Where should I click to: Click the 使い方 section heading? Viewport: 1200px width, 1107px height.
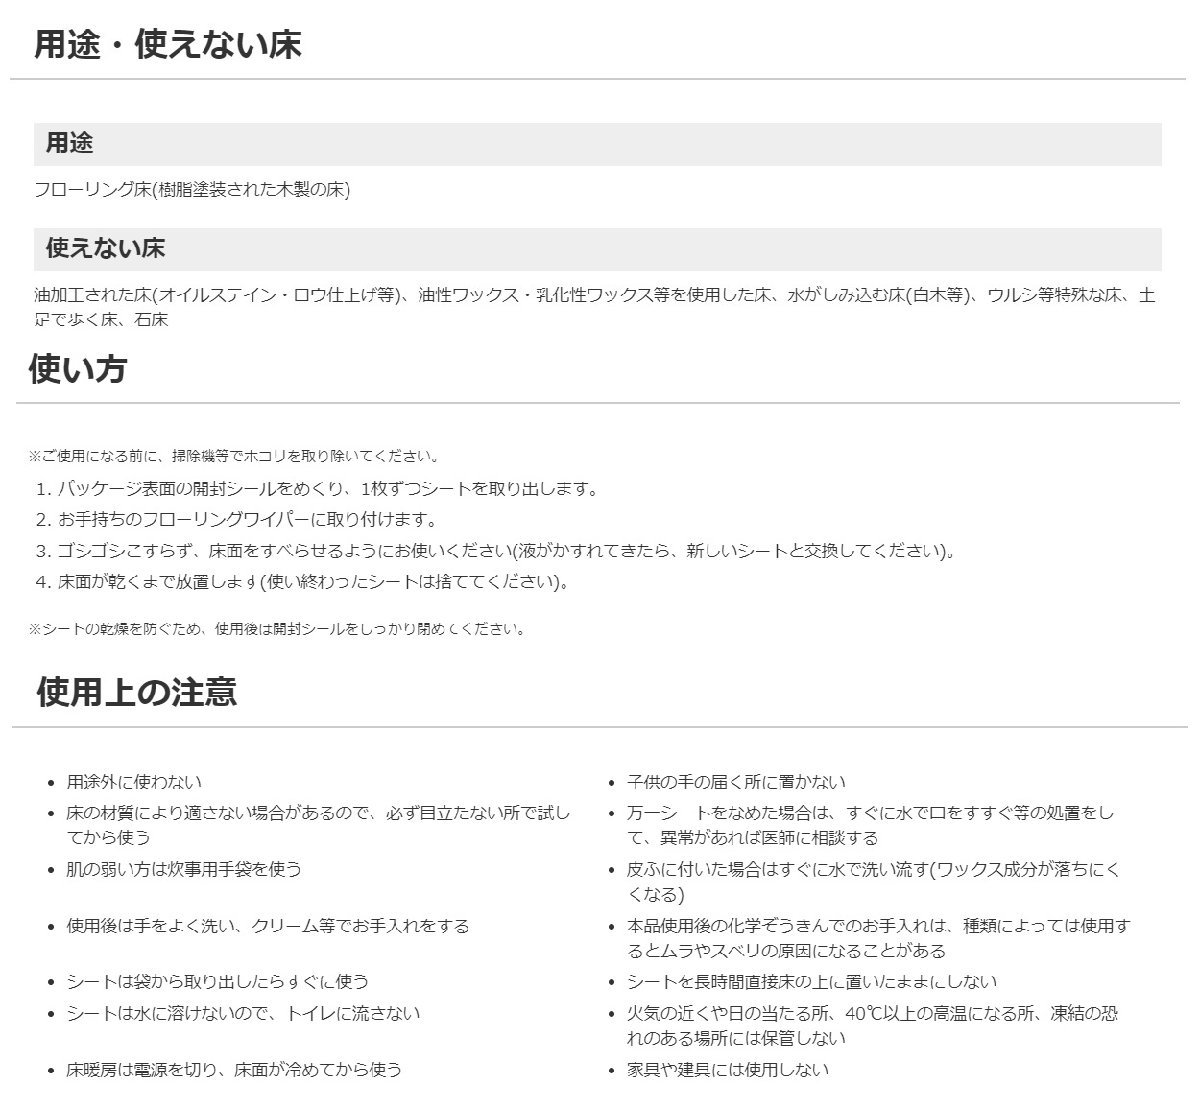78,369
